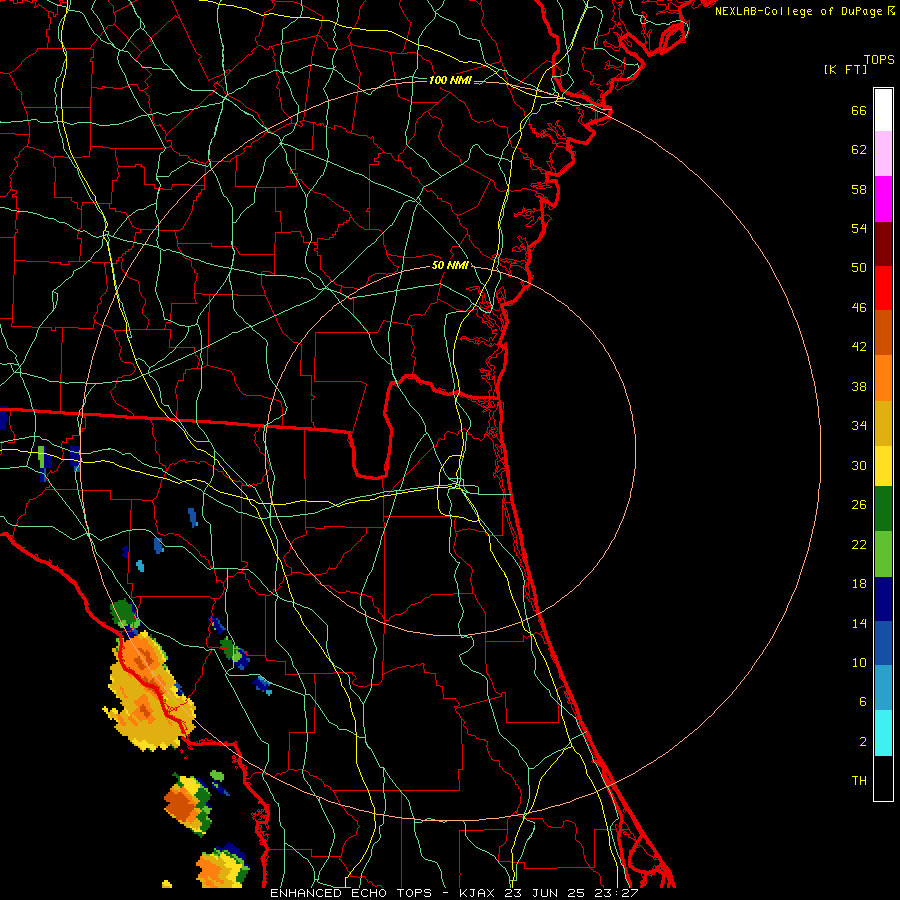The image size is (900, 900).
Task: Click the legend value 58
Action: pos(859,189)
